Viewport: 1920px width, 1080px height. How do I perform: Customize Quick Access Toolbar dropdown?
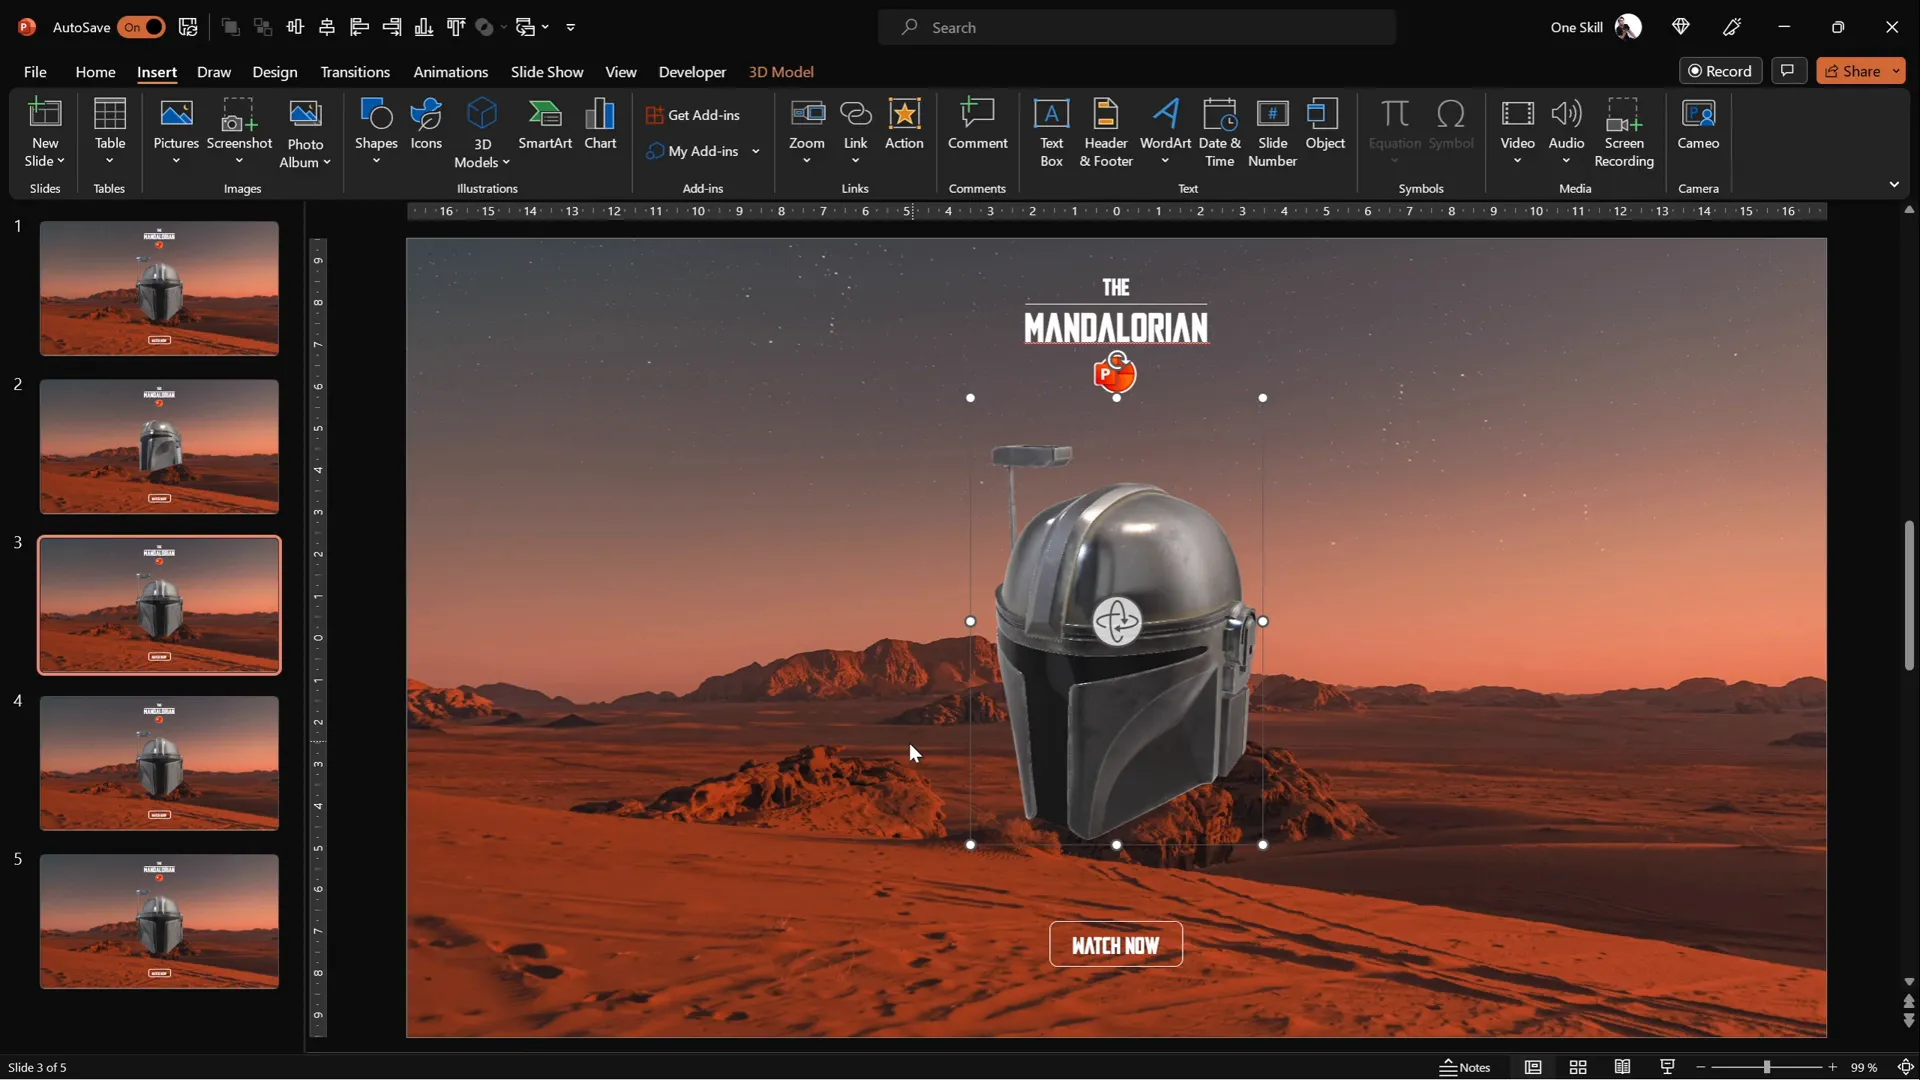click(571, 27)
